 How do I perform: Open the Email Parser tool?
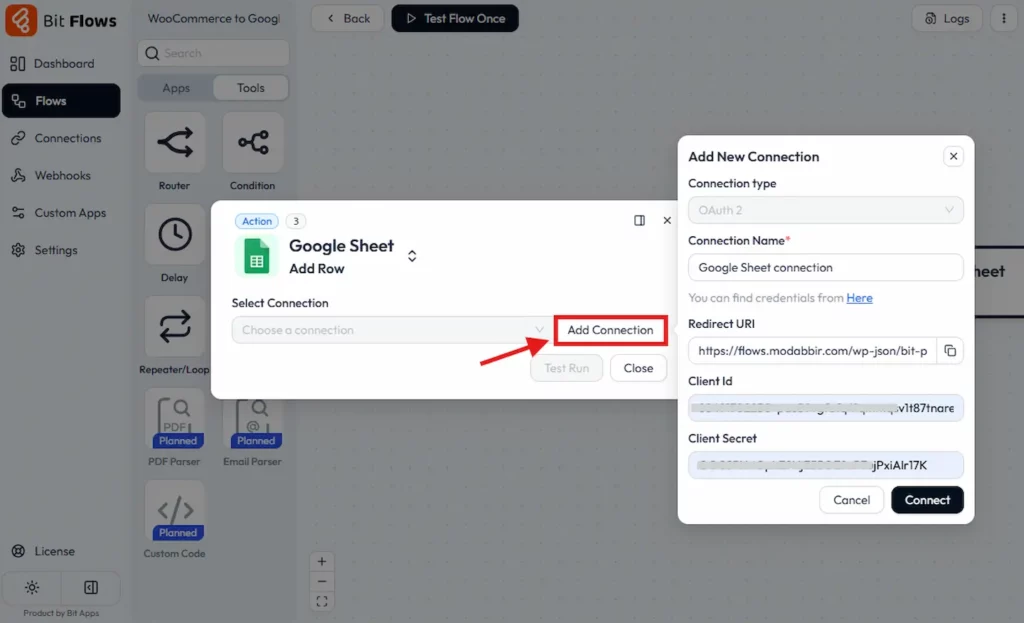(x=254, y=420)
